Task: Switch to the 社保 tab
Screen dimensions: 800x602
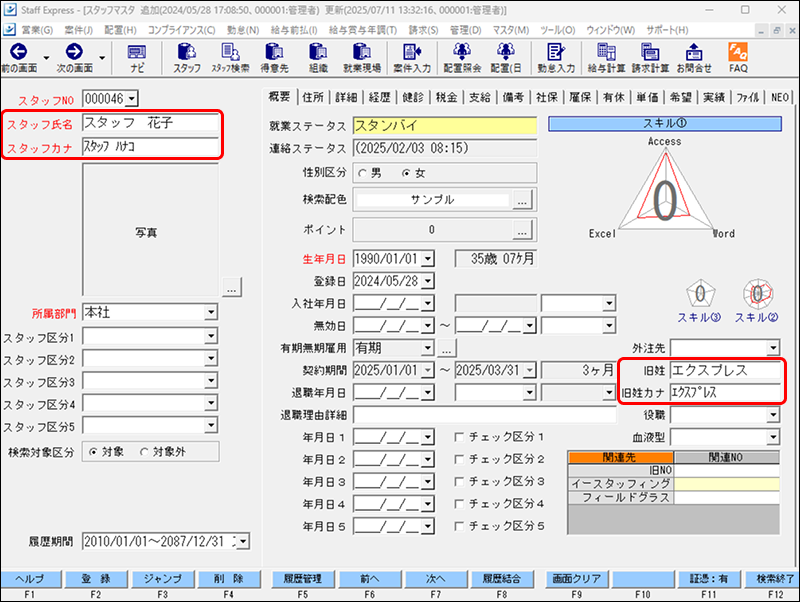Action: tap(547, 97)
